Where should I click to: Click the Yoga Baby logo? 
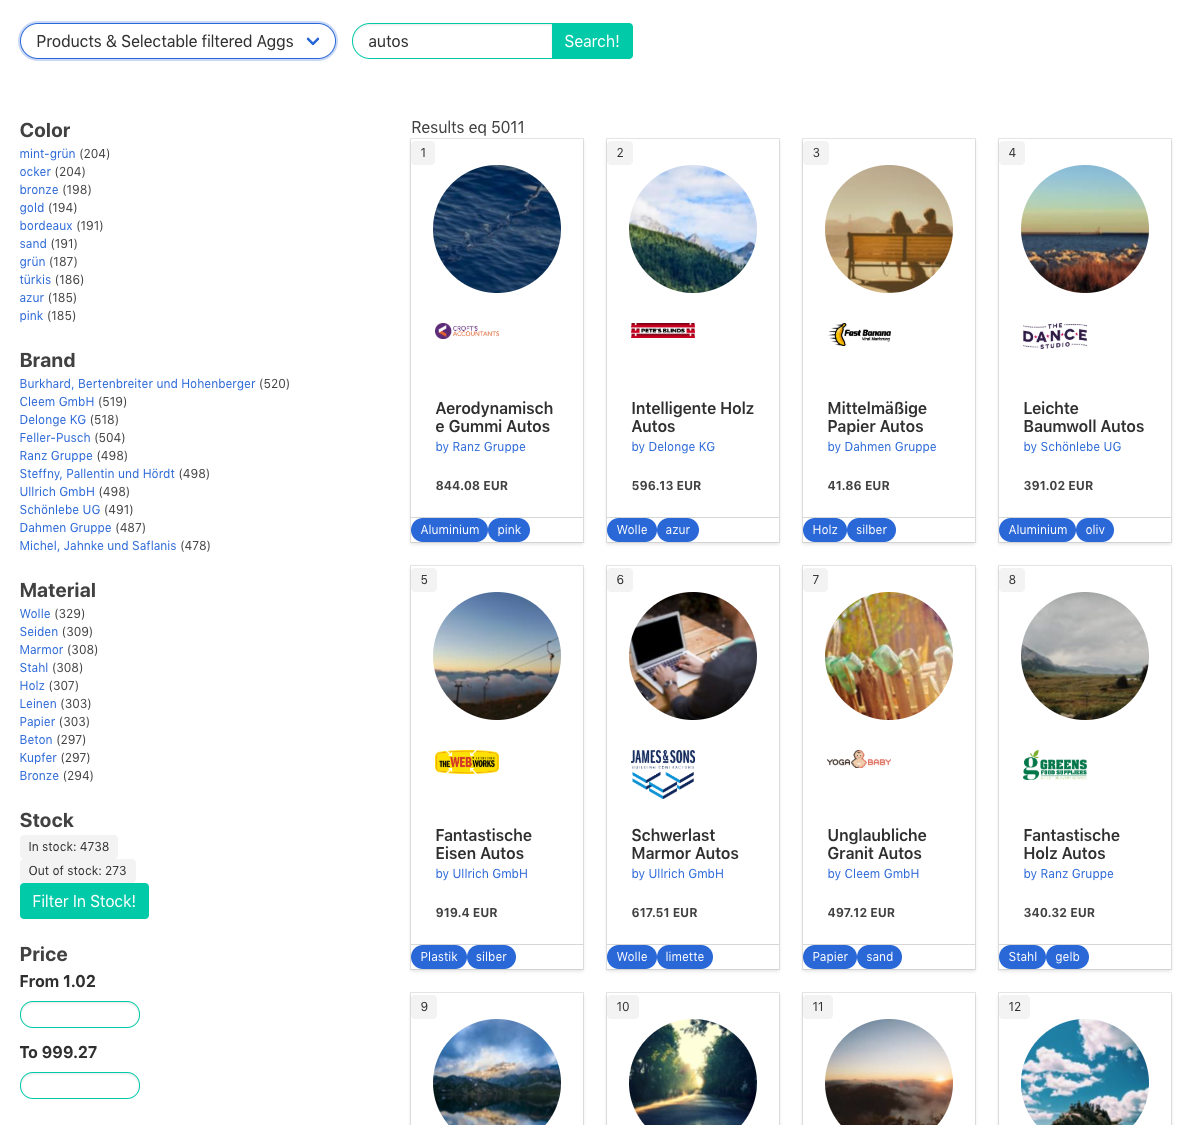click(x=859, y=761)
